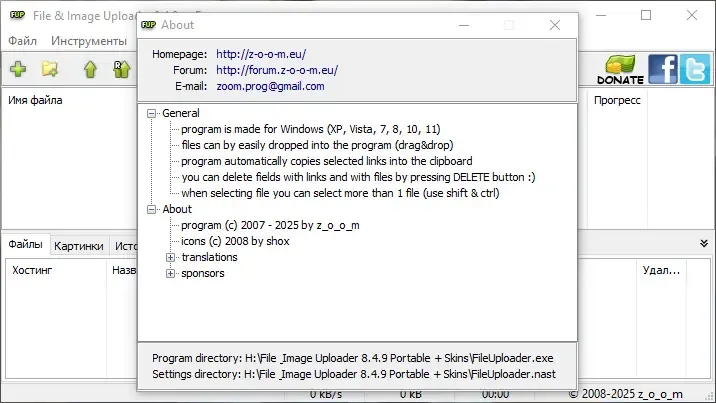Switch to the Файлы tab

[x=26, y=245]
